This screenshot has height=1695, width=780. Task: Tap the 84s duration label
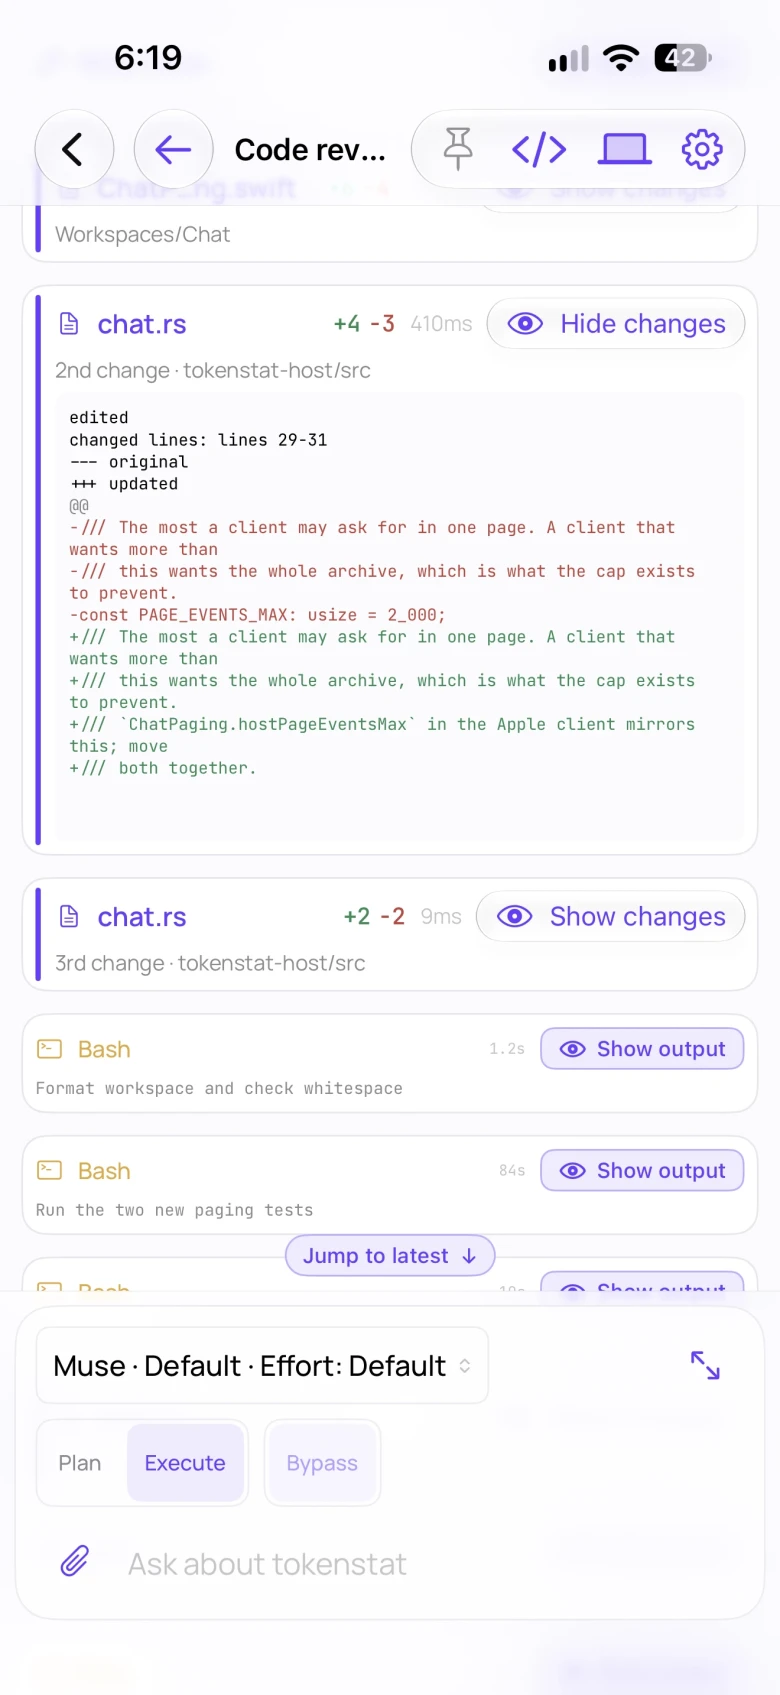[x=512, y=1170]
